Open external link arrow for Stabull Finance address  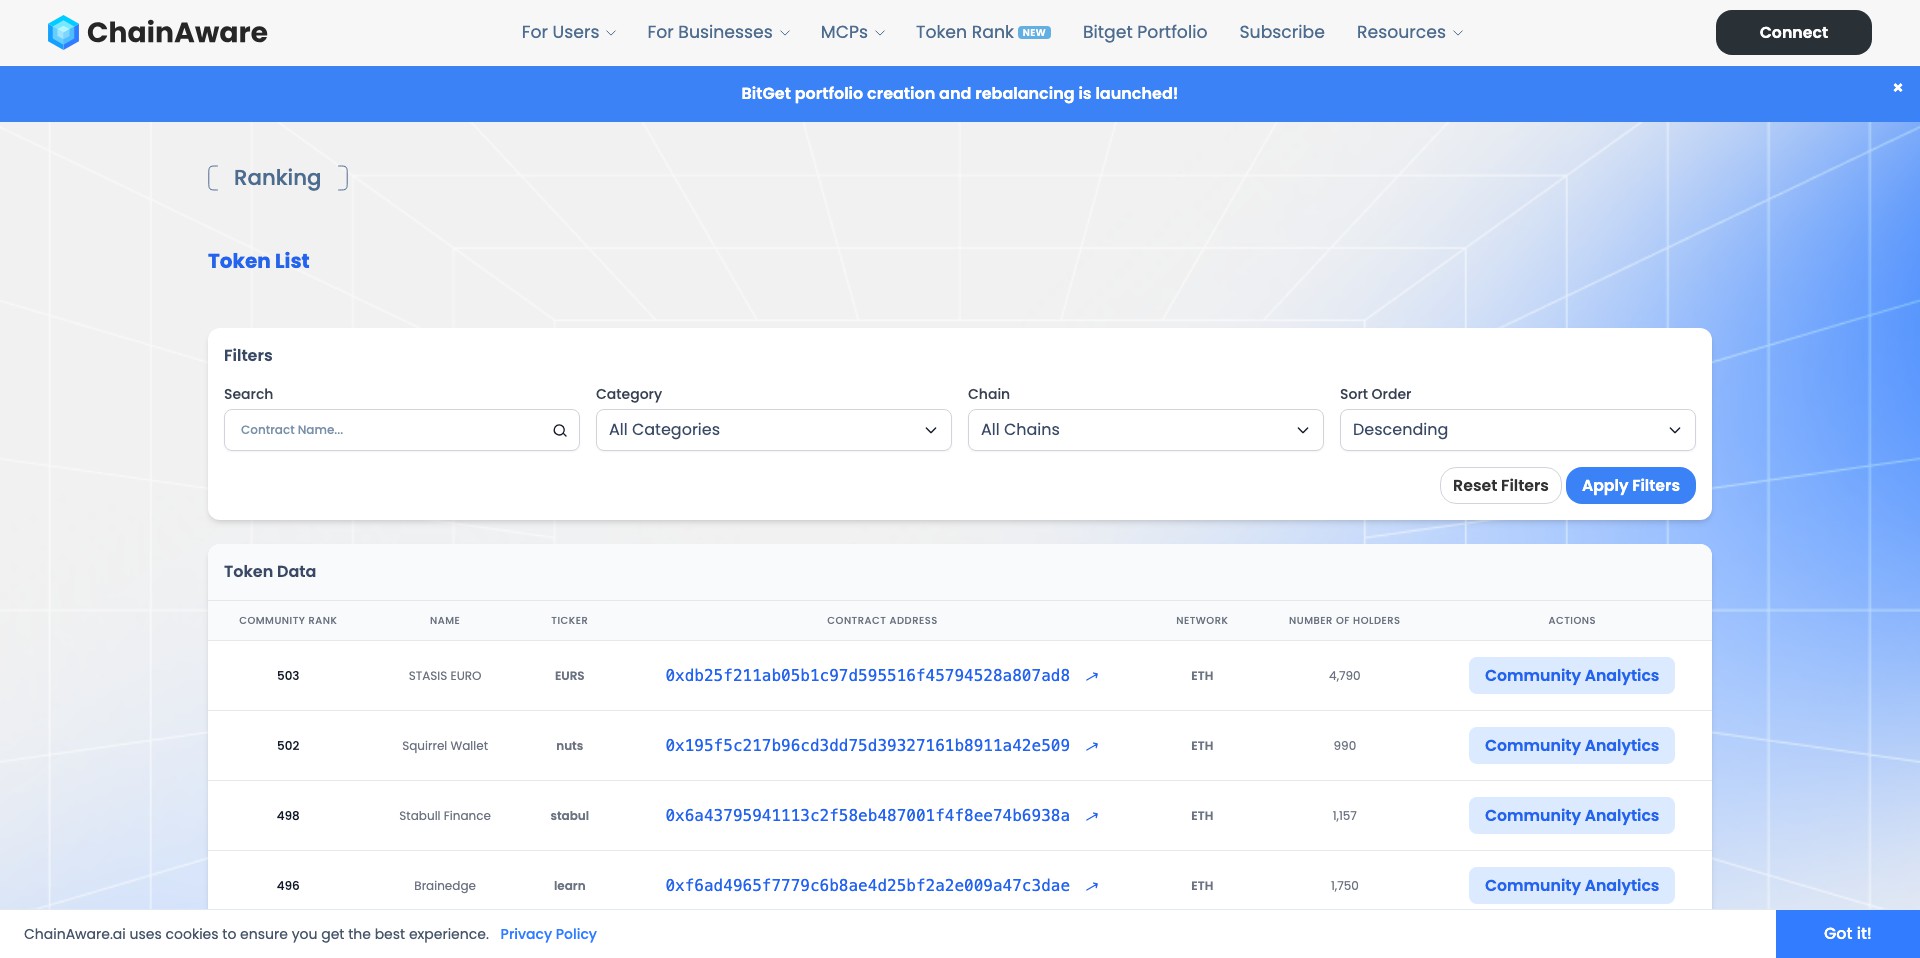click(1092, 816)
